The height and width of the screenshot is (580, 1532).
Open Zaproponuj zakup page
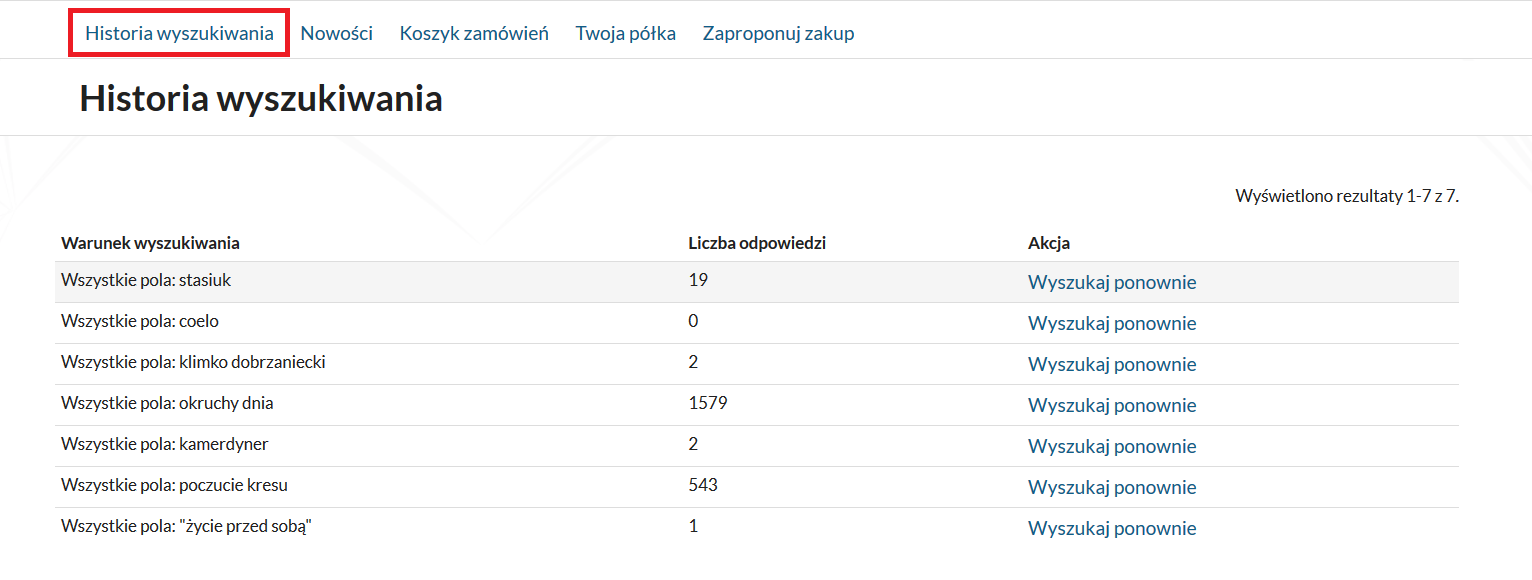point(778,33)
